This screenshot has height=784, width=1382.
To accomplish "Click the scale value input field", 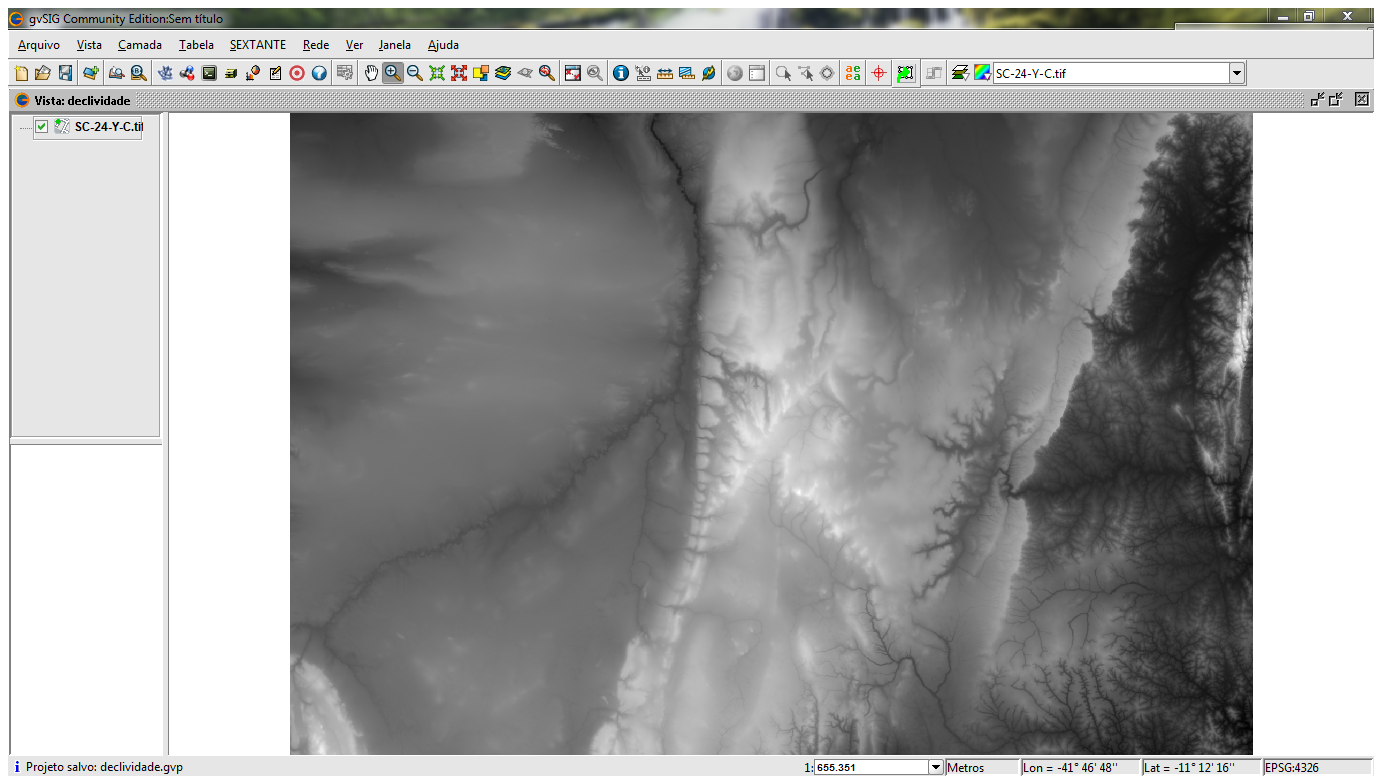I will point(870,767).
